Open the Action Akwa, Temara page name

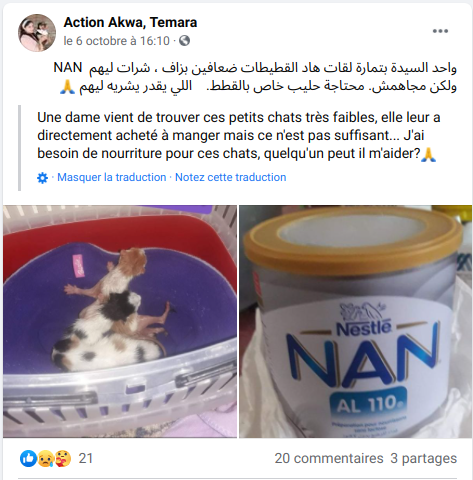pyautogui.click(x=130, y=22)
